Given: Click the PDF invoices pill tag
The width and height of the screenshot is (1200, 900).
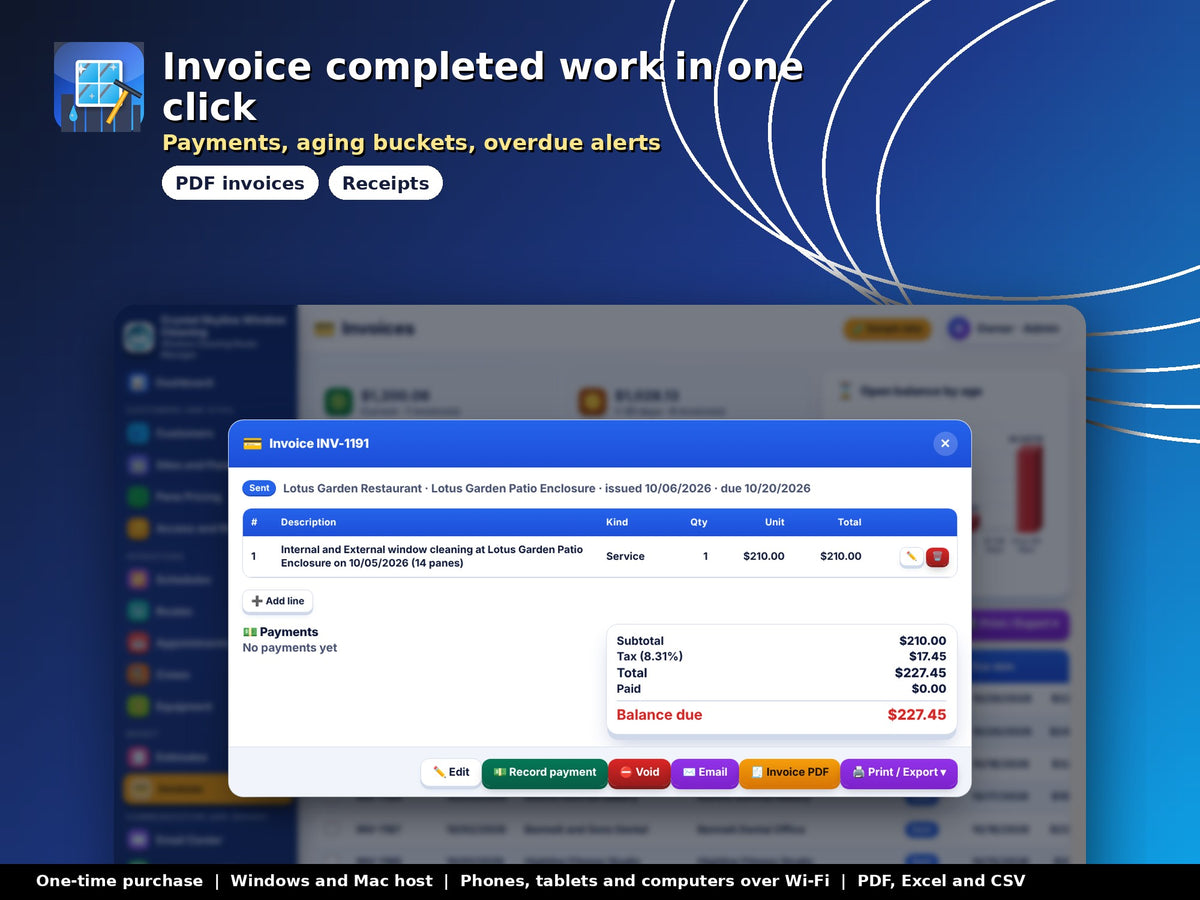Looking at the screenshot, I should pos(240,183).
